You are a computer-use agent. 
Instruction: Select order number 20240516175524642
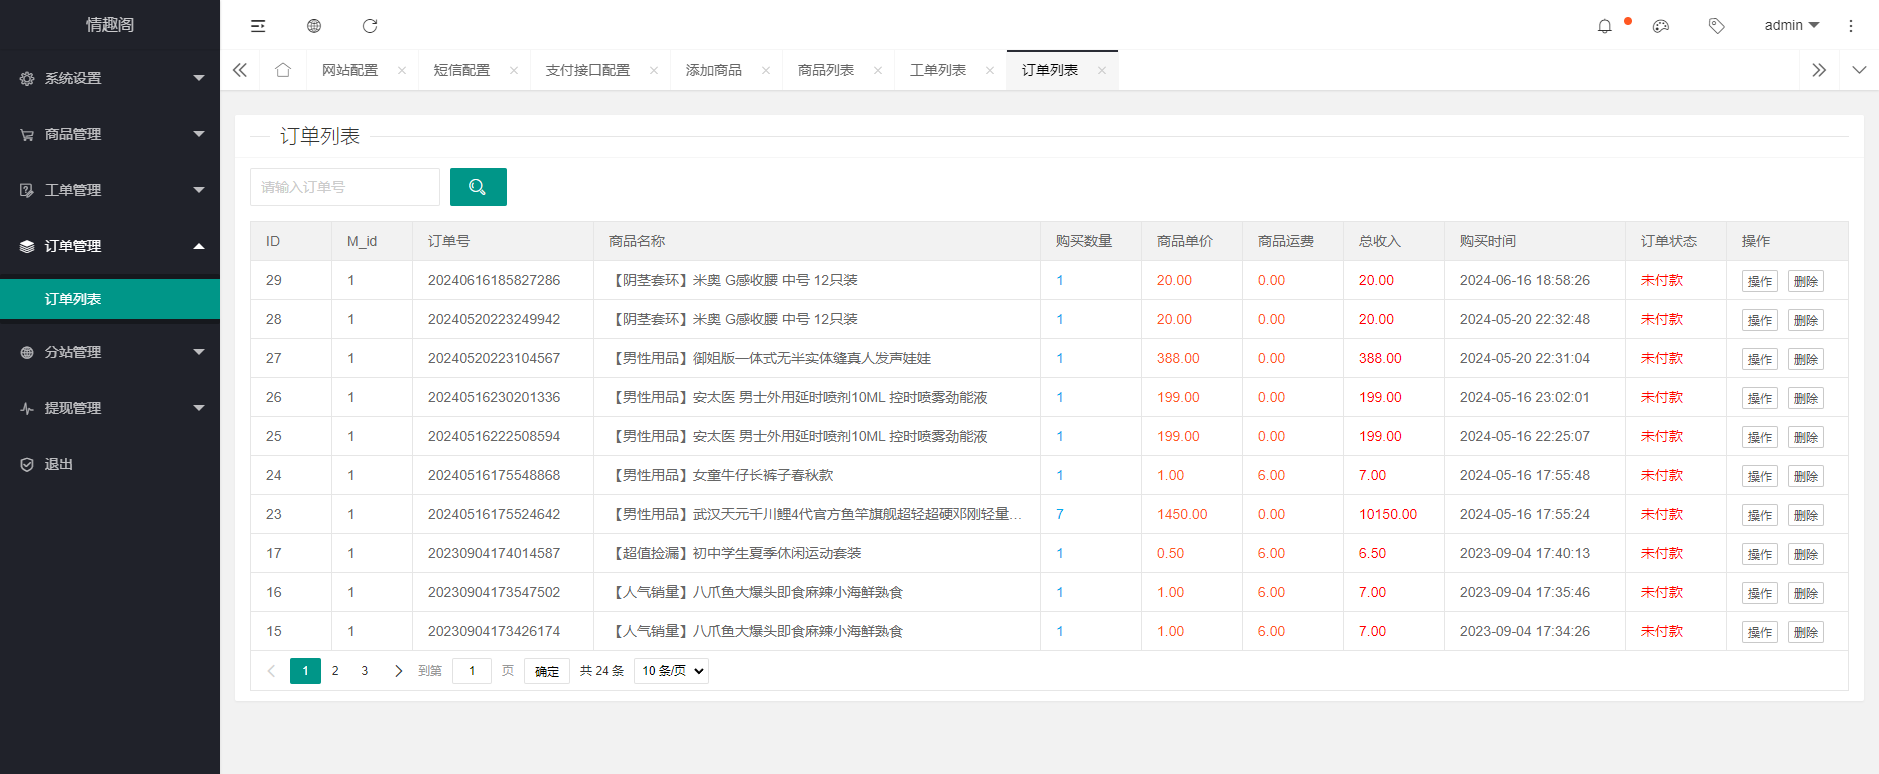click(494, 514)
